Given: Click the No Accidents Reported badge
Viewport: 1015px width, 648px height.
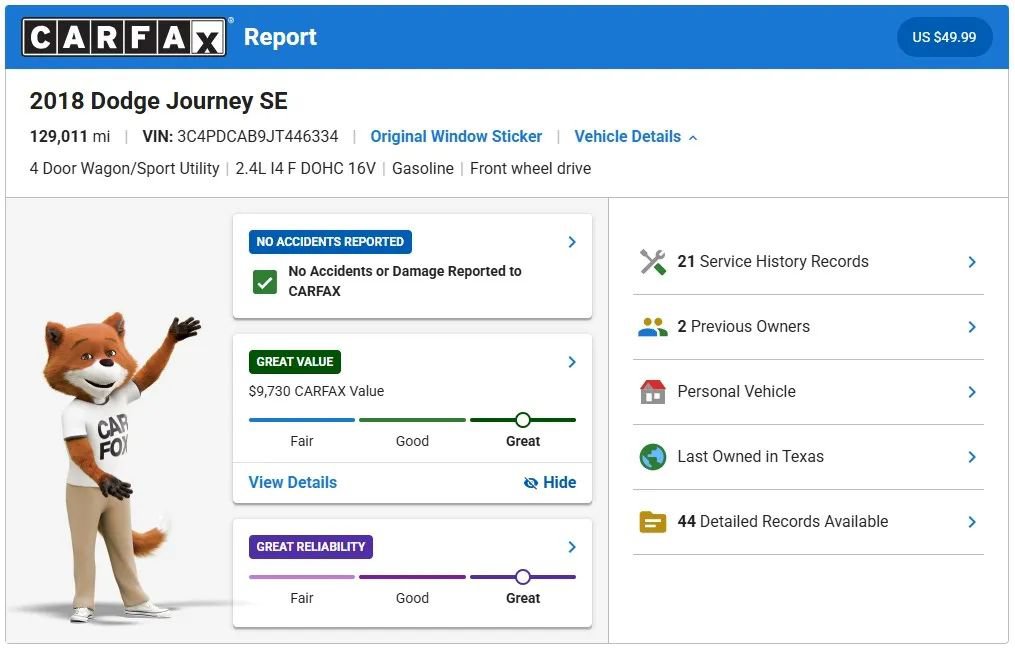Looking at the screenshot, I should coord(330,242).
